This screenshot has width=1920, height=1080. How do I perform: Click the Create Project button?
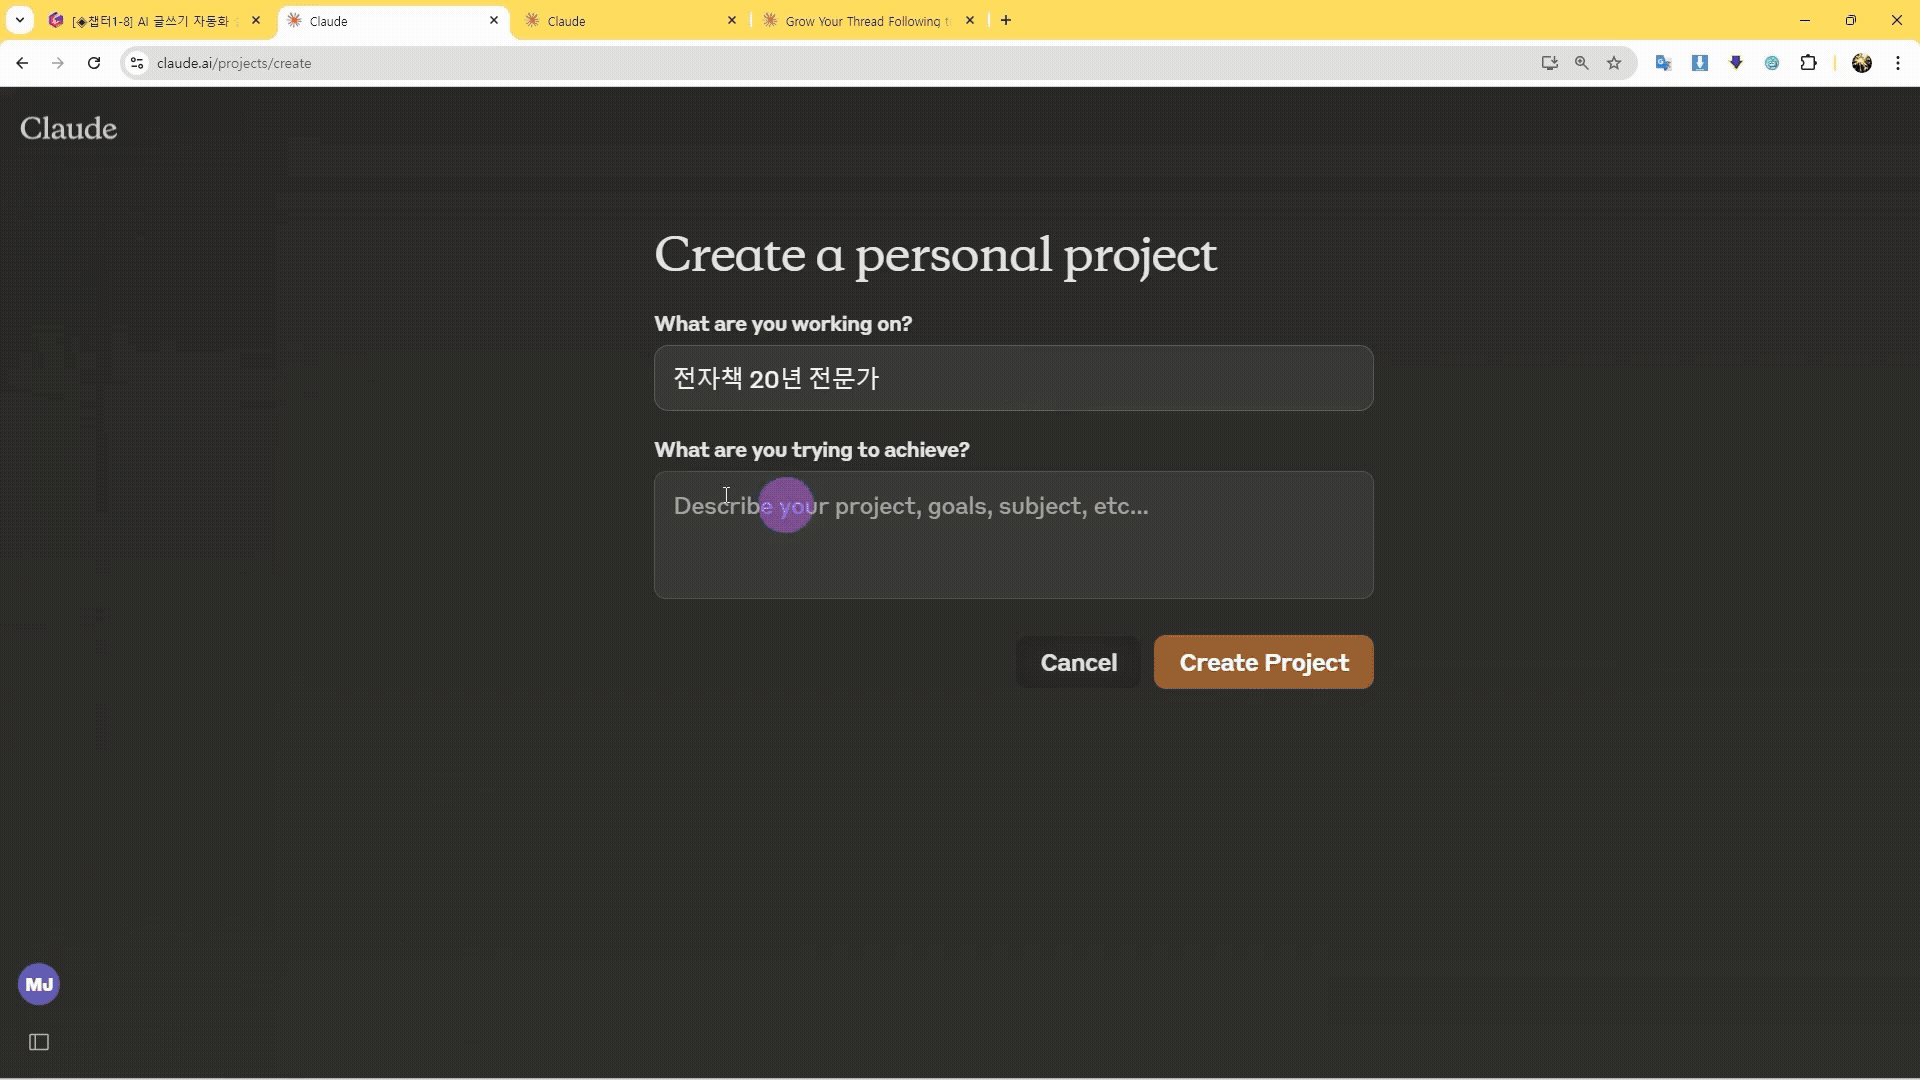coord(1263,662)
